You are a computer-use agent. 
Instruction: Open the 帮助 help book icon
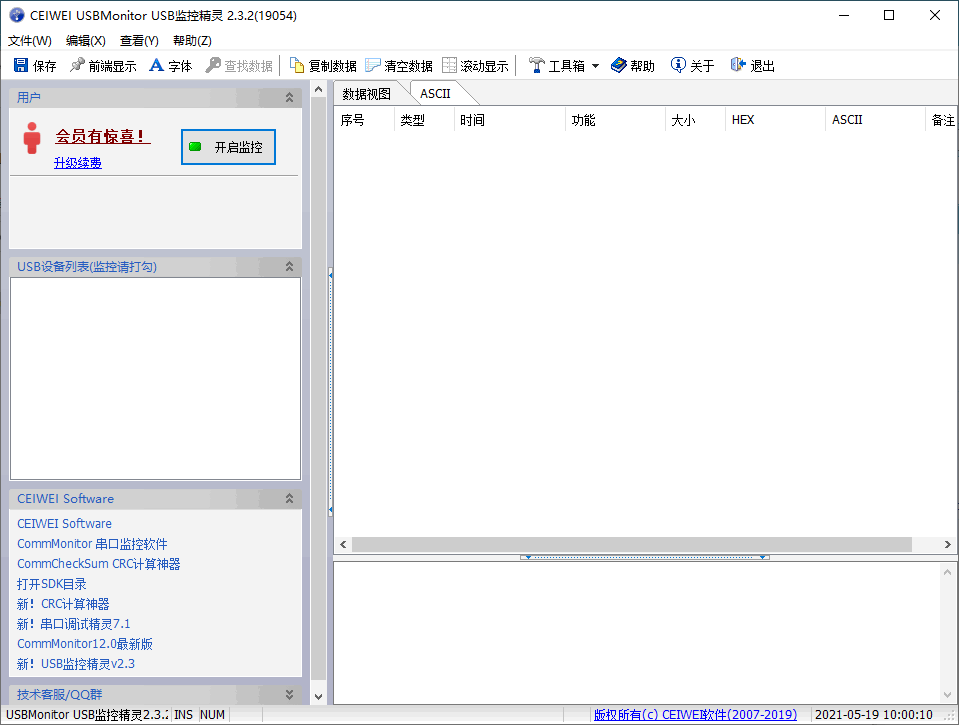619,65
